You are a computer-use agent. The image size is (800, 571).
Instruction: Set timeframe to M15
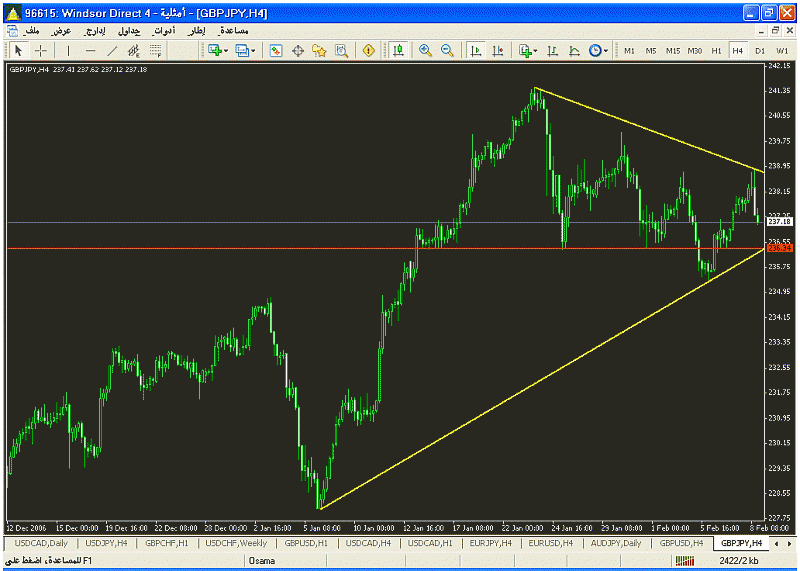tap(672, 51)
